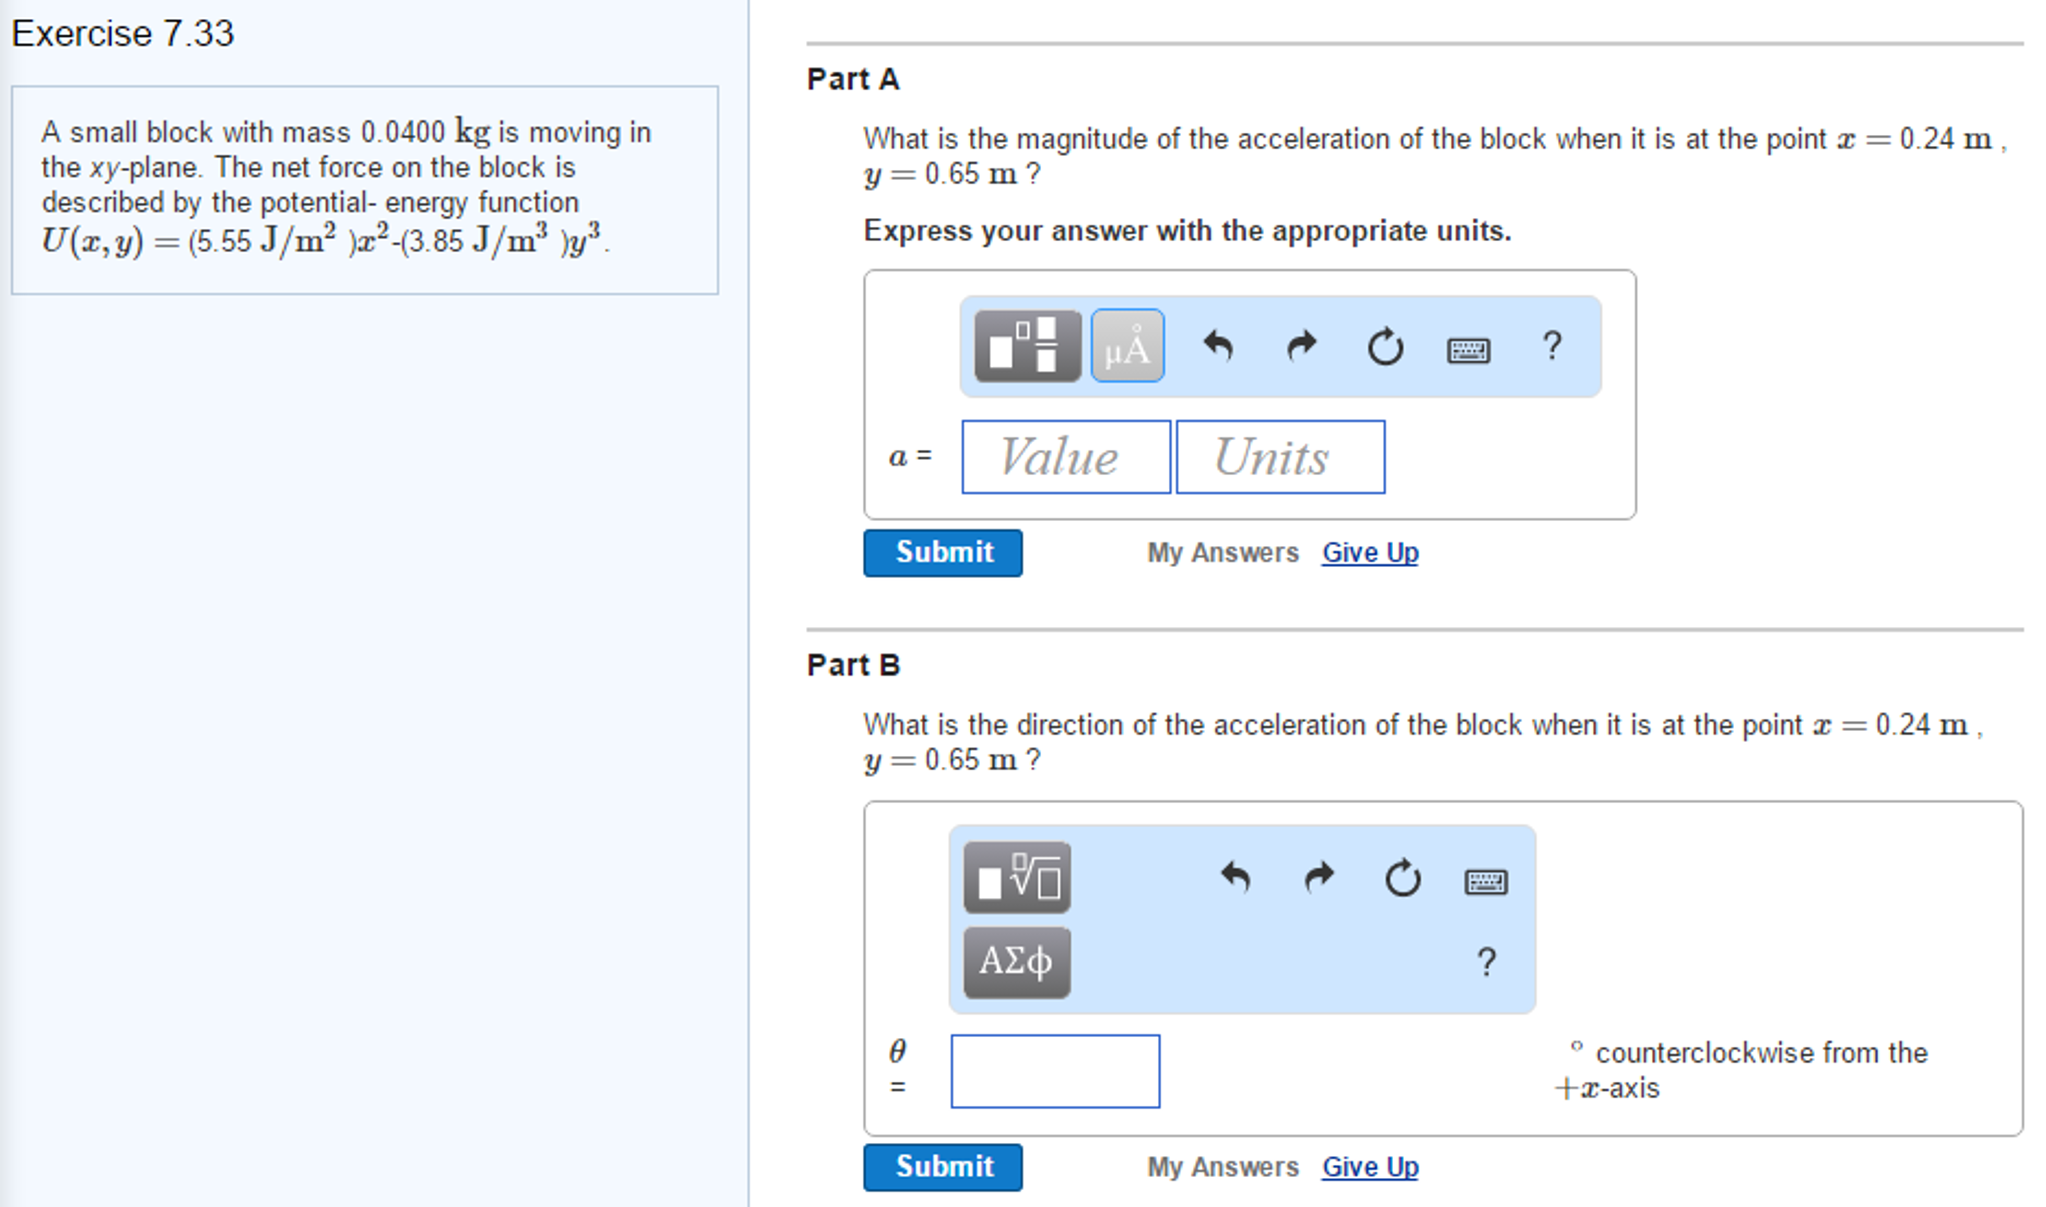Submit the Part B answer
Image resolution: width=2046 pixels, height=1207 pixels.
[941, 1166]
